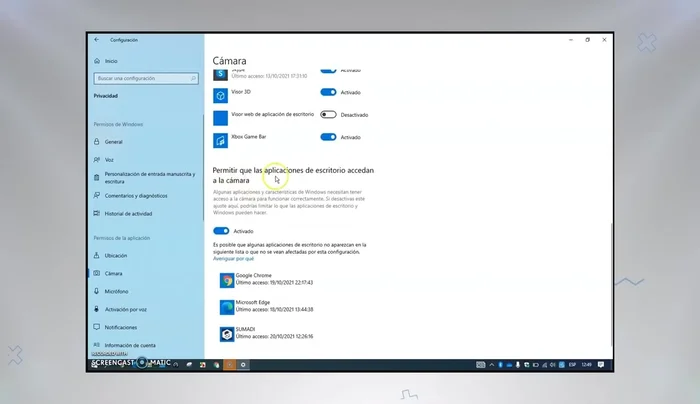This screenshot has height=404, width=700.
Task: Open Historial de actividad page
Action: point(128,214)
